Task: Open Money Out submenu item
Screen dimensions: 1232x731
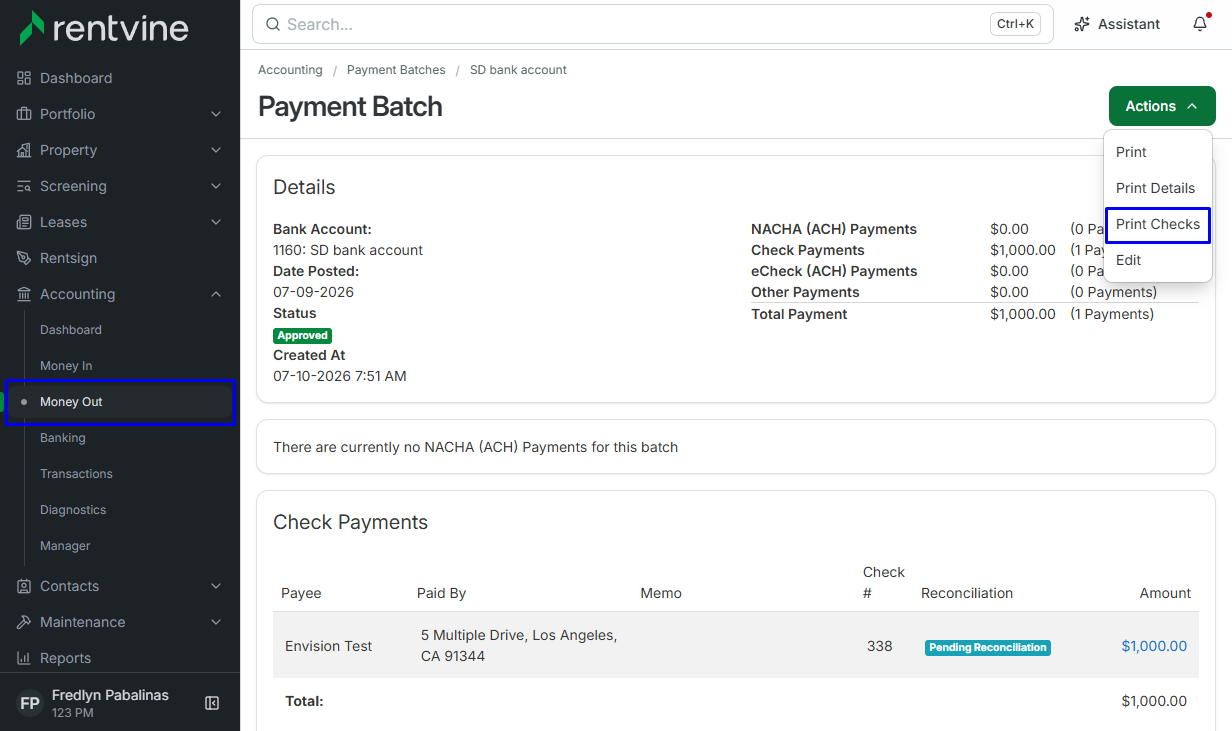Action: [121, 402]
